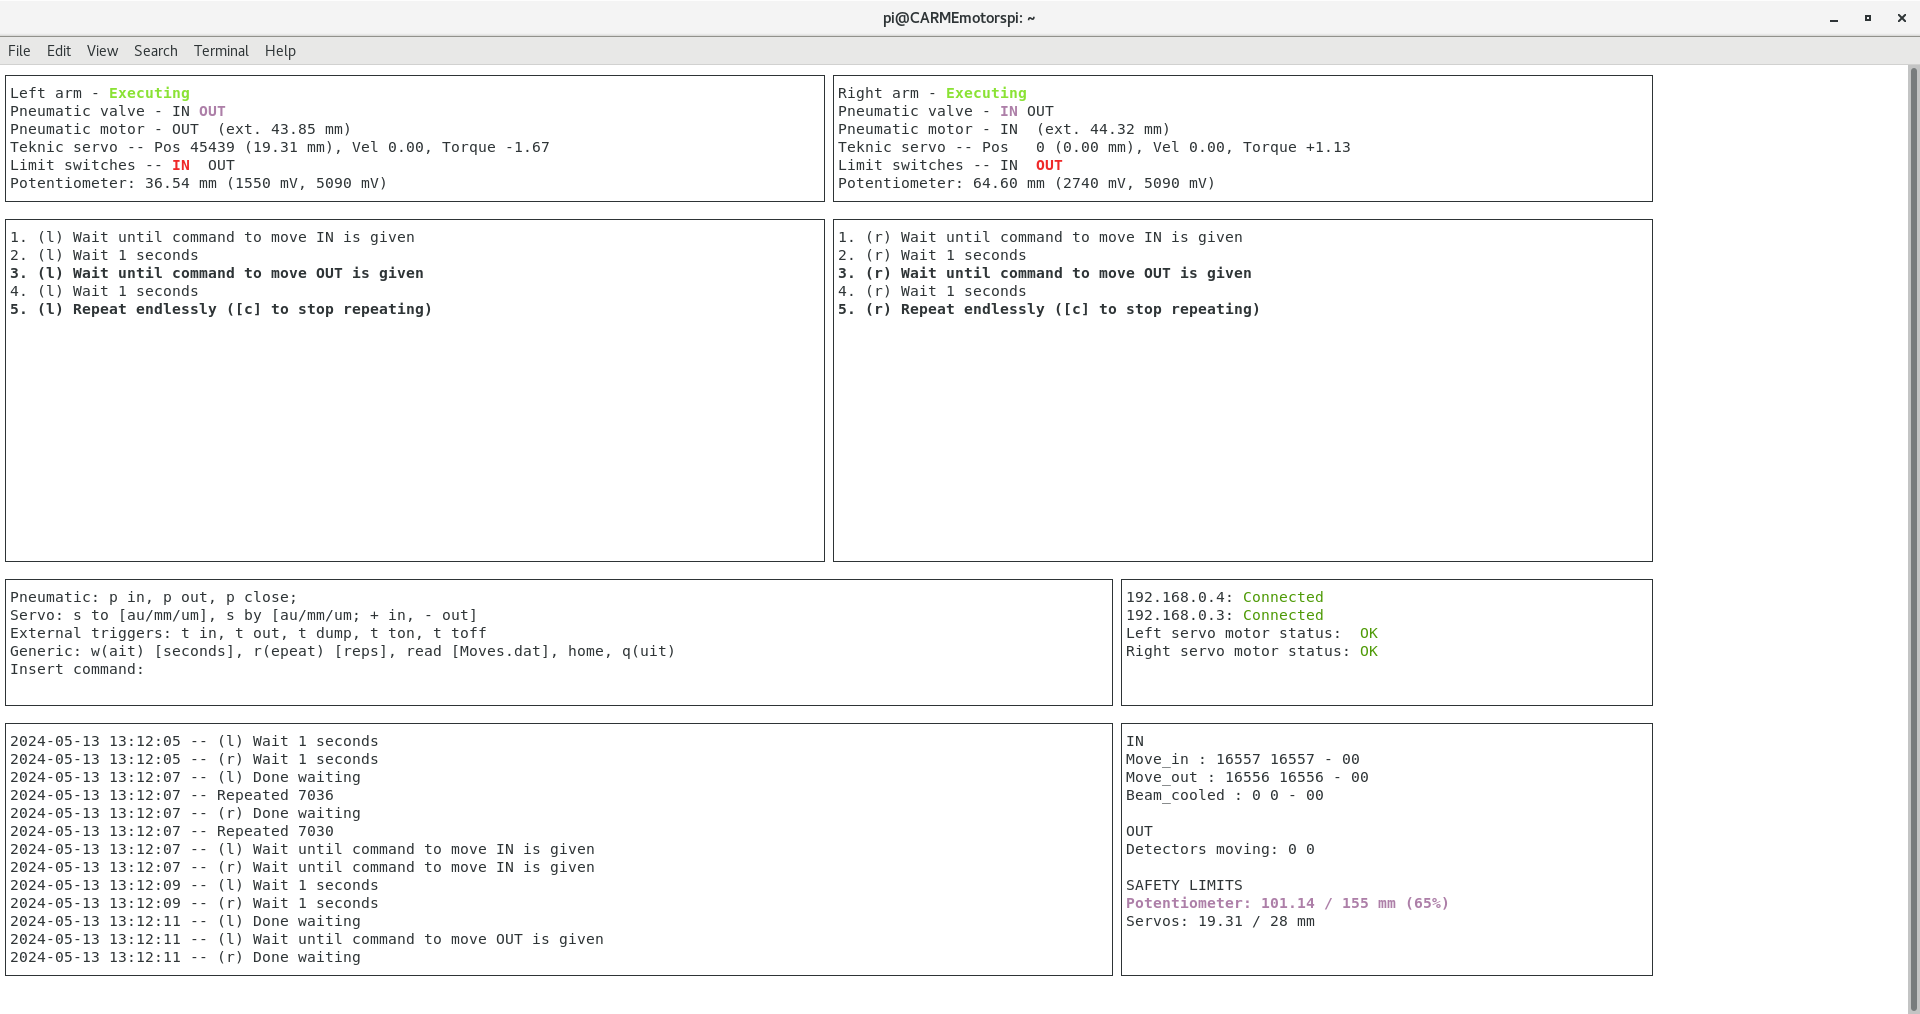1920x1014 pixels.
Task: Minimize the terminal window
Action: (x=1834, y=19)
